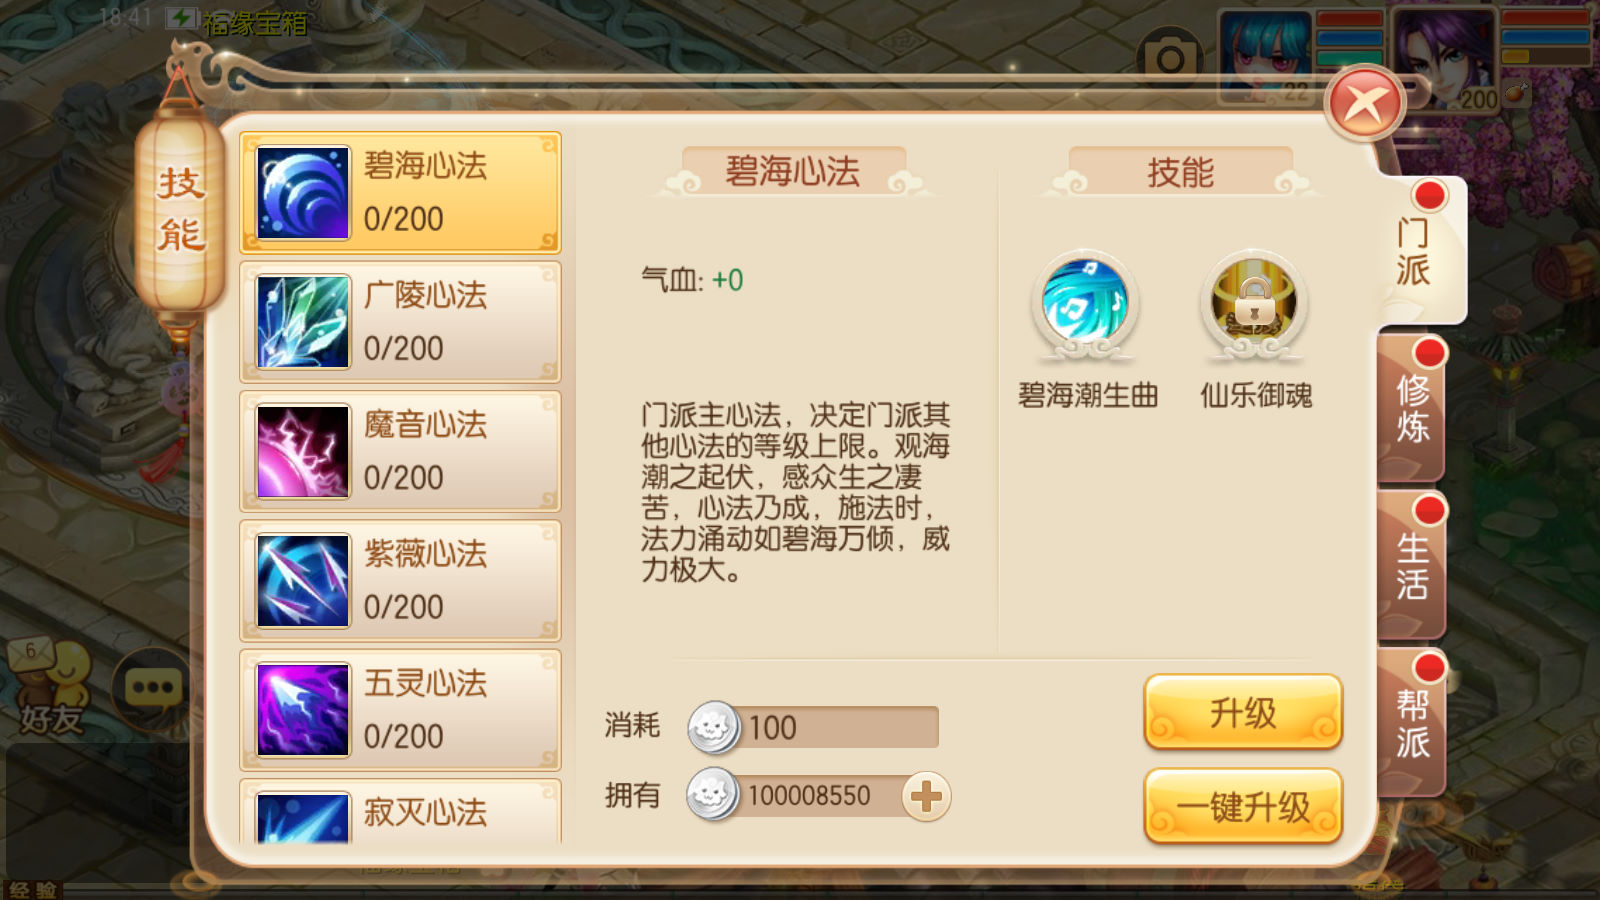1600x900 pixels.
Task: Click the 升级 upgrade button
Action: [1243, 712]
